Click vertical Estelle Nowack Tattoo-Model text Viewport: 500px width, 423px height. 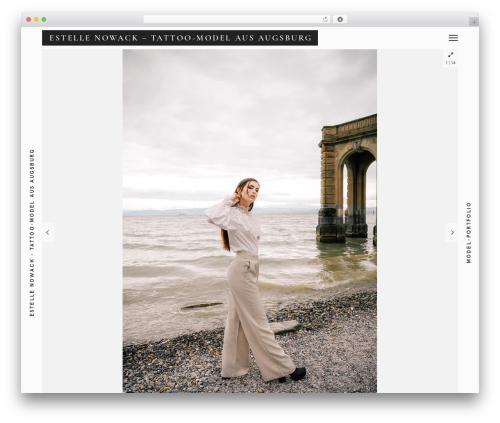pos(32,233)
